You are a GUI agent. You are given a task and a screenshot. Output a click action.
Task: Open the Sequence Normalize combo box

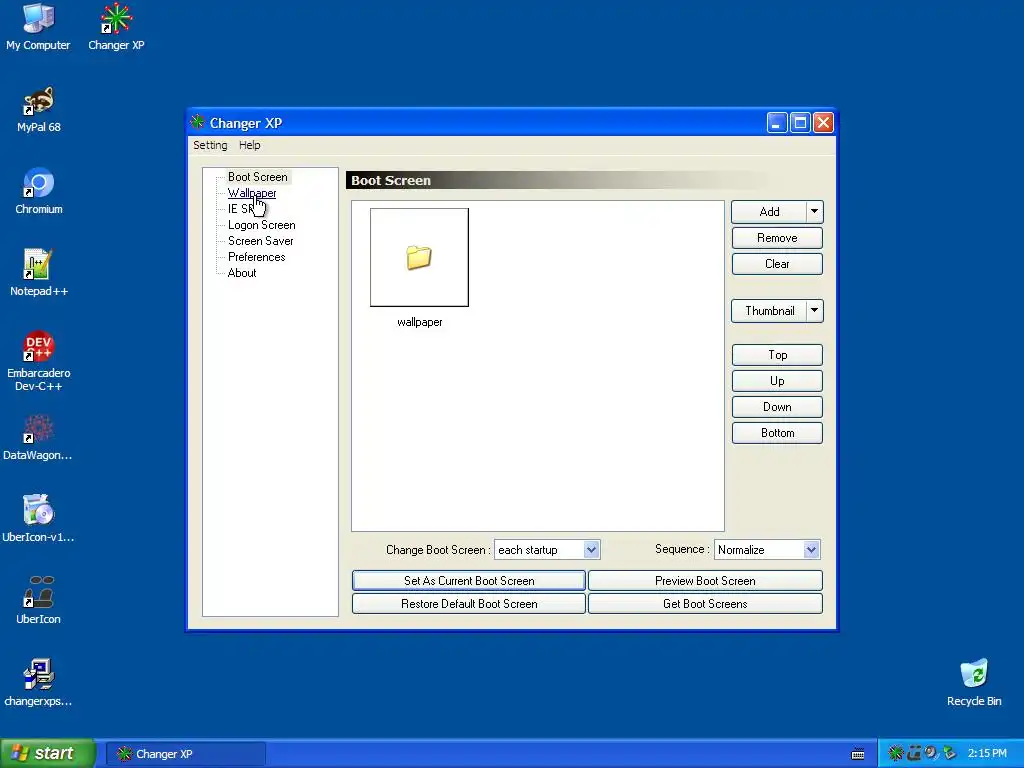tap(767, 550)
